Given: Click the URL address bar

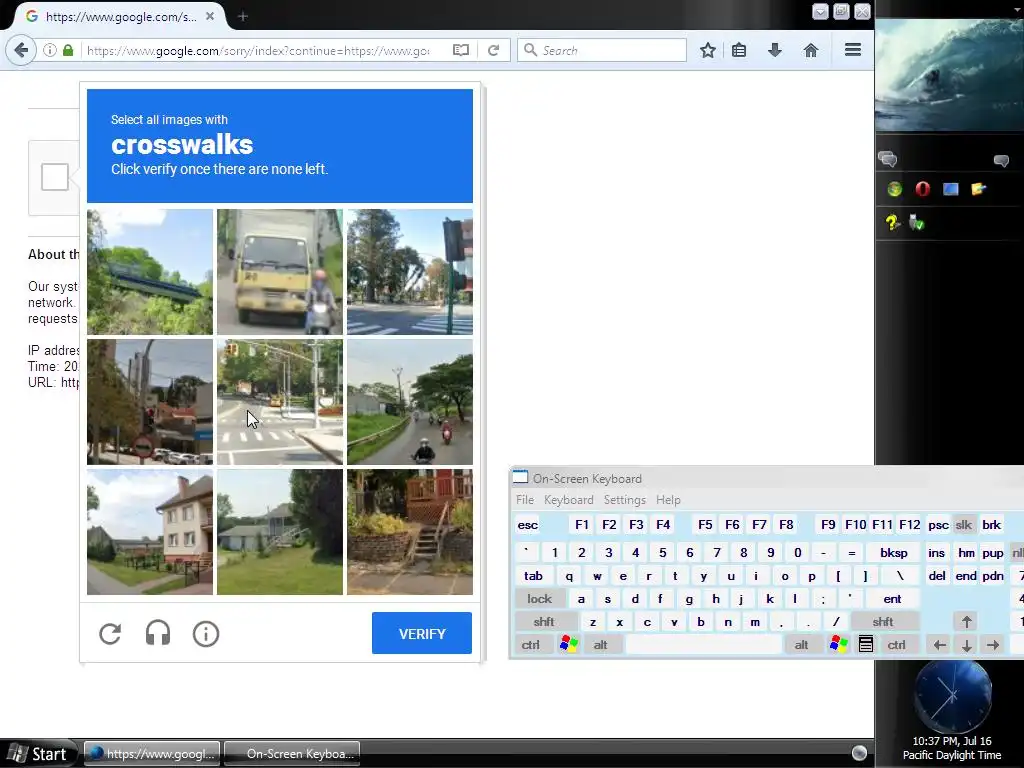Looking at the screenshot, I should click(x=261, y=50).
